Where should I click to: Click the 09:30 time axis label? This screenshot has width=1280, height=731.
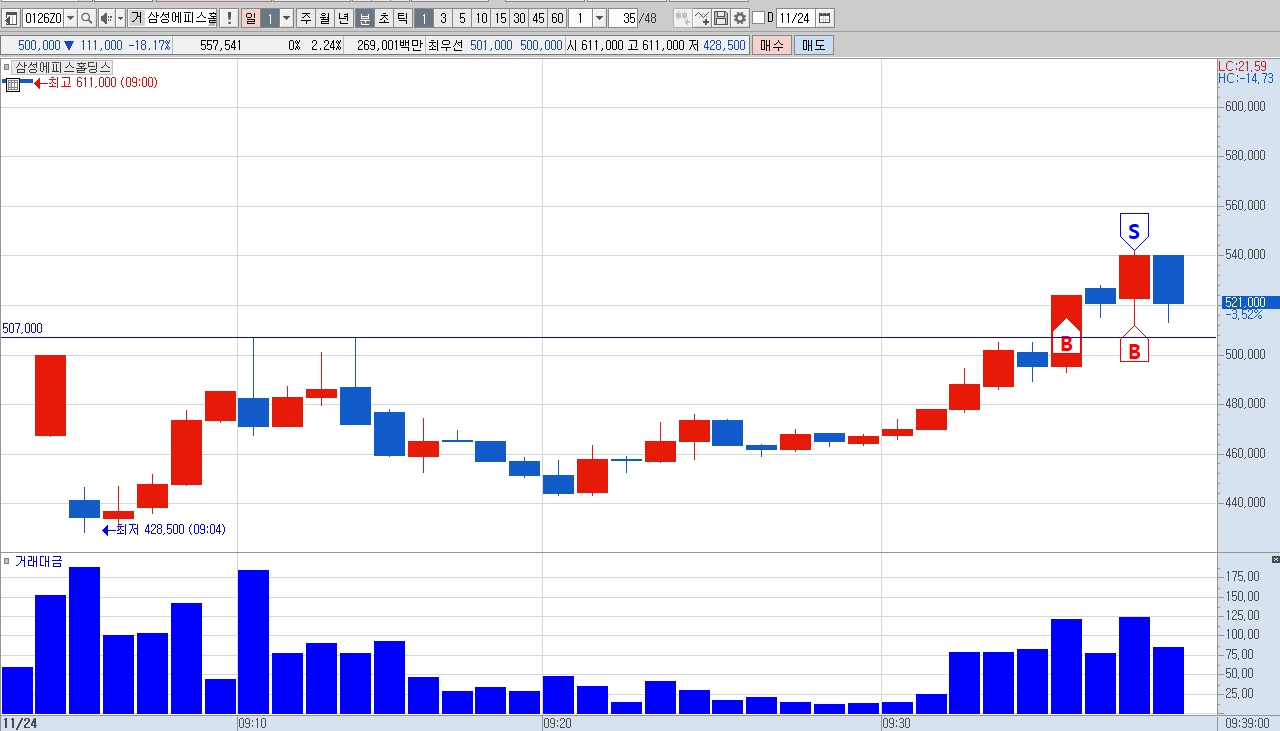pyautogui.click(x=896, y=722)
